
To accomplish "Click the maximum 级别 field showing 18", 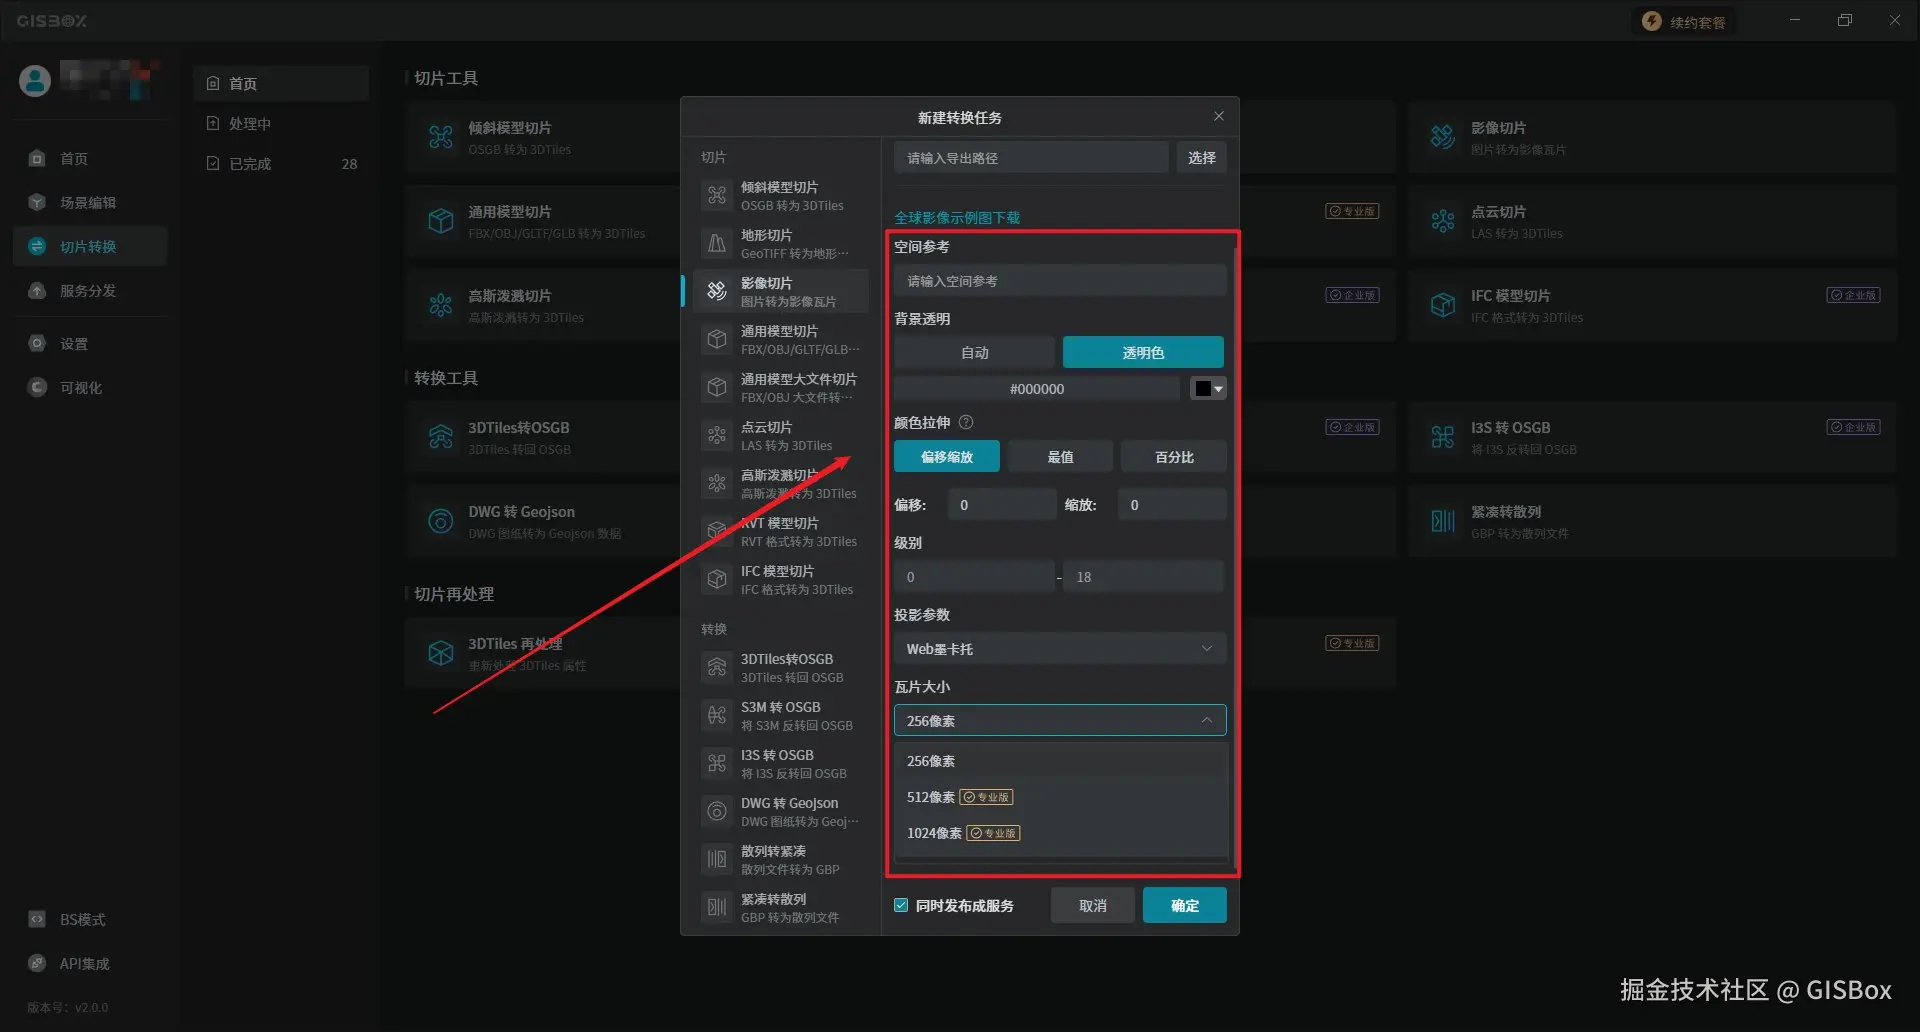I will 1144,577.
